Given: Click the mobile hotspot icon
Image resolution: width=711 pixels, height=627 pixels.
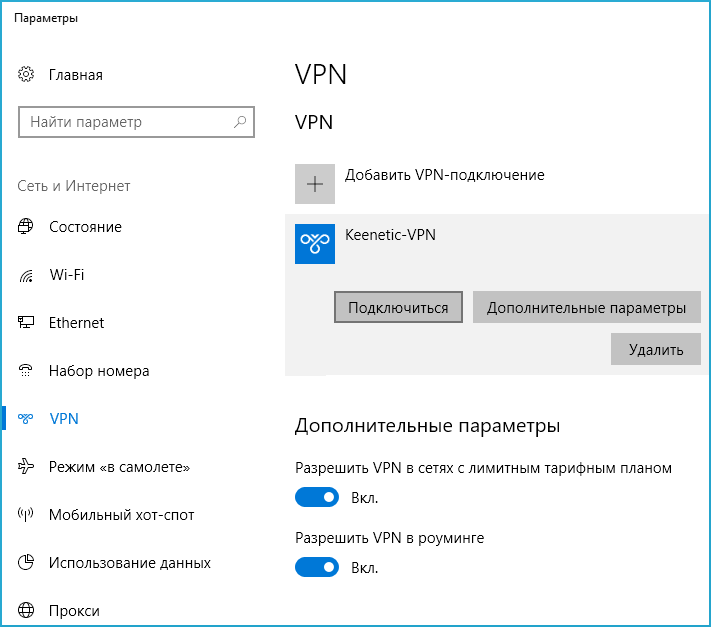Looking at the screenshot, I should 27,515.
